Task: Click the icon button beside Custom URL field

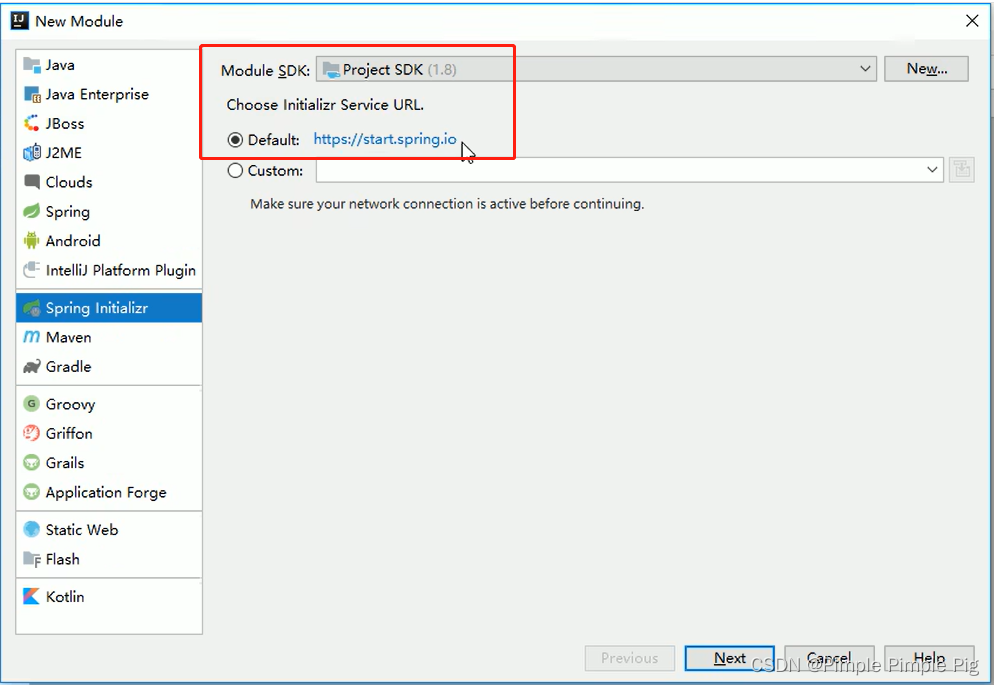Action: point(961,170)
